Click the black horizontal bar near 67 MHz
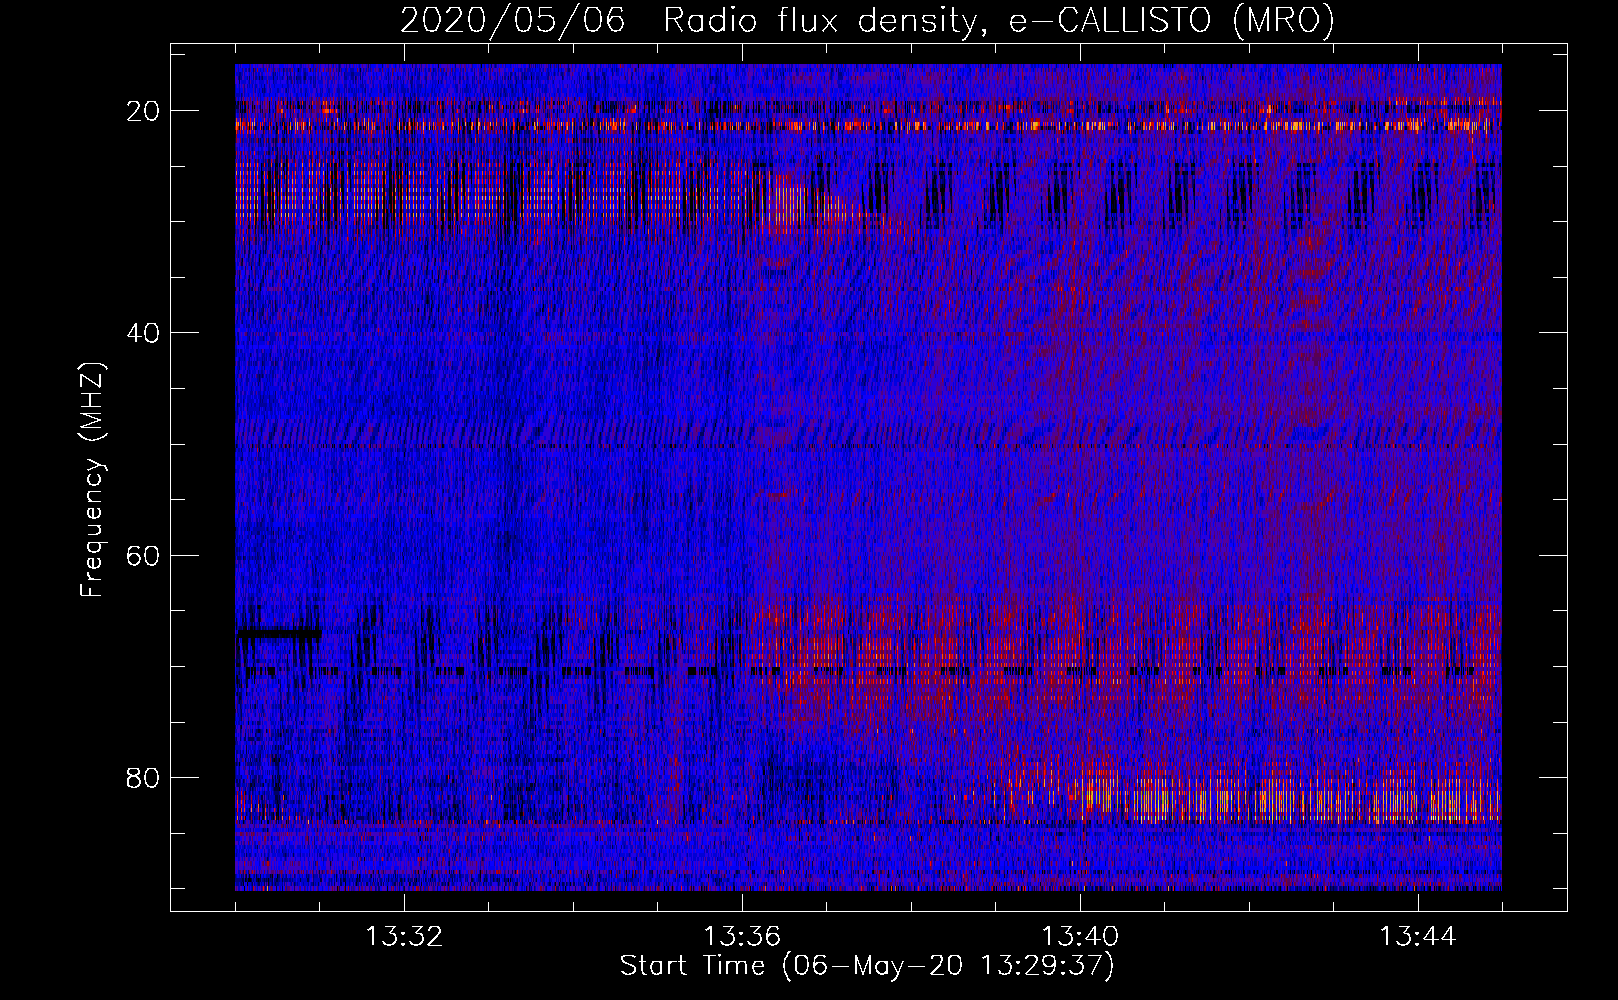 click(279, 633)
